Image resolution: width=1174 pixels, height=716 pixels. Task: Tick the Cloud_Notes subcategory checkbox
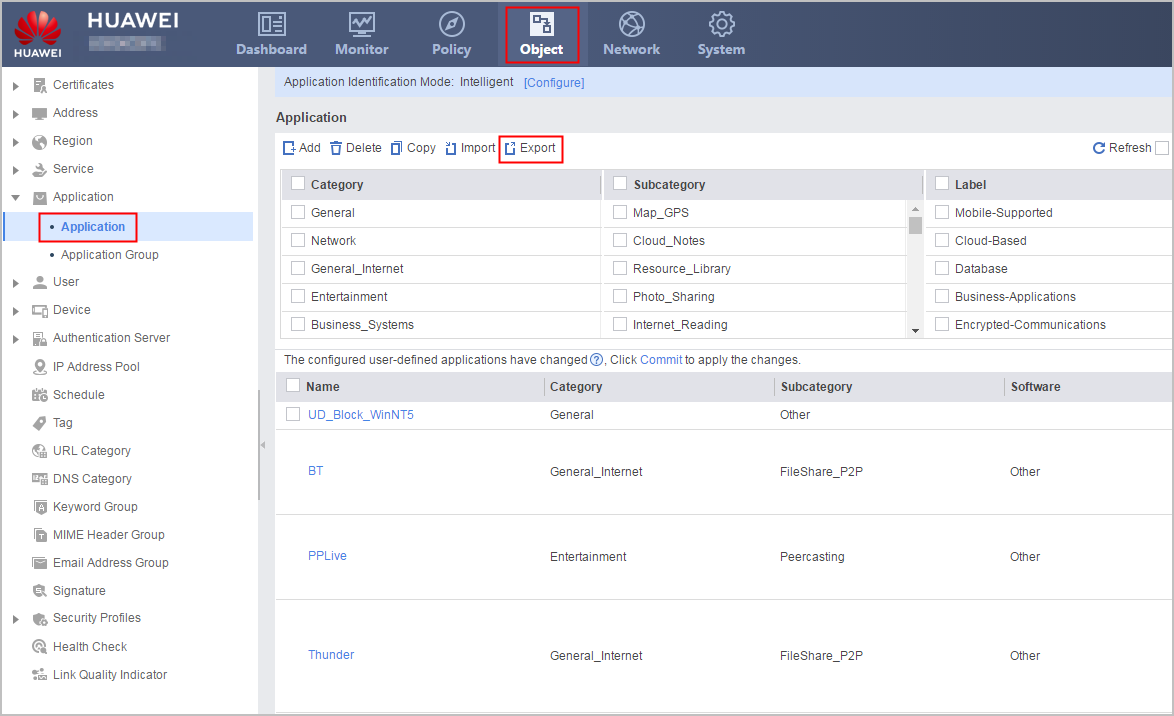[620, 240]
